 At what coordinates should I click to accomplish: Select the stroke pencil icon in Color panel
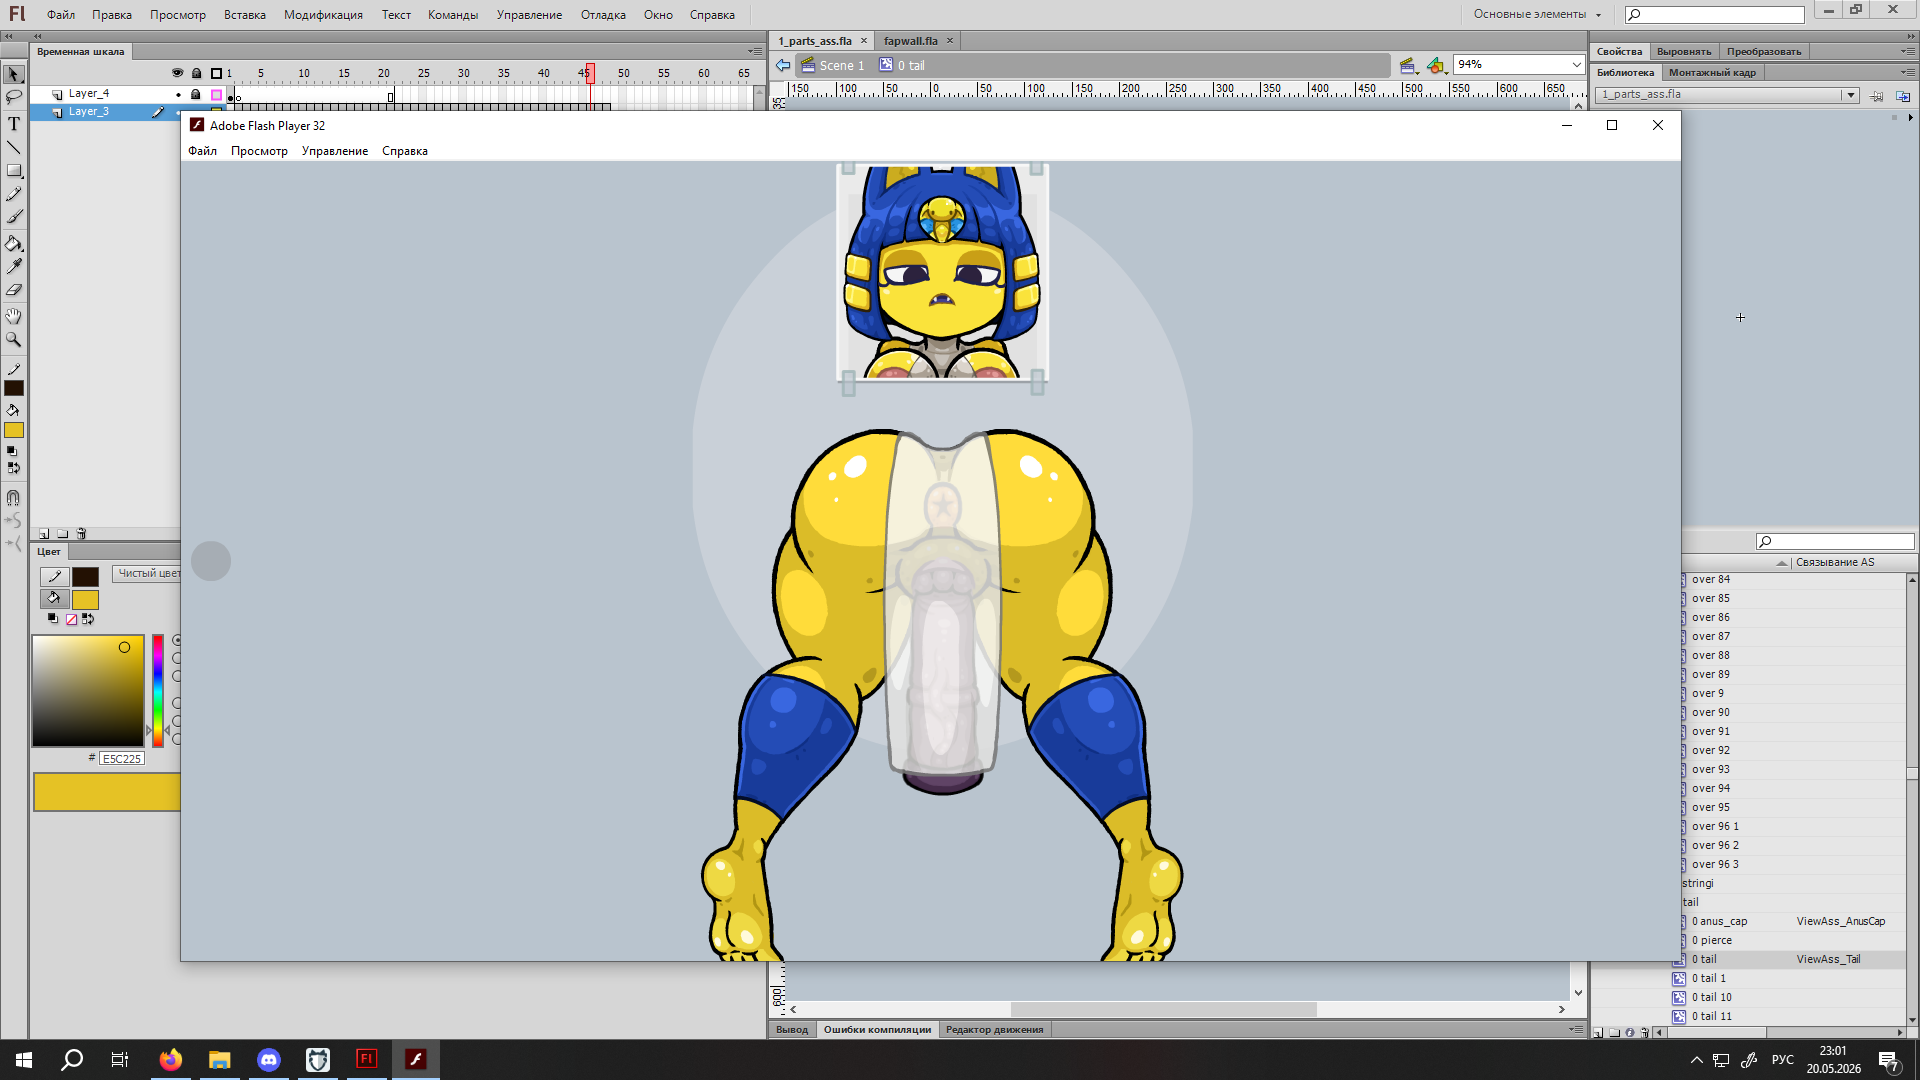click(54, 576)
